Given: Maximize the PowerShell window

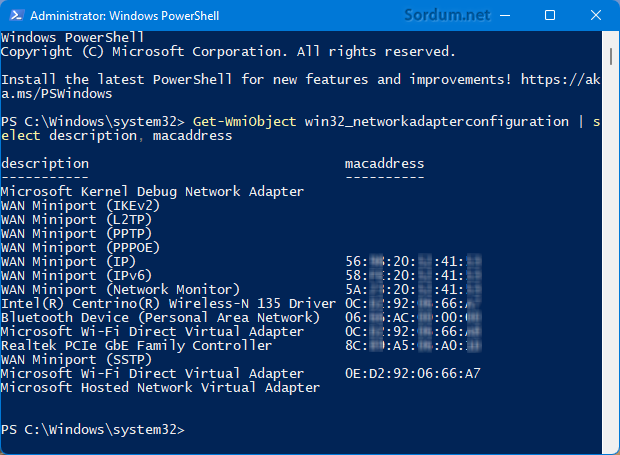Looking at the screenshot, I should coord(550,15).
